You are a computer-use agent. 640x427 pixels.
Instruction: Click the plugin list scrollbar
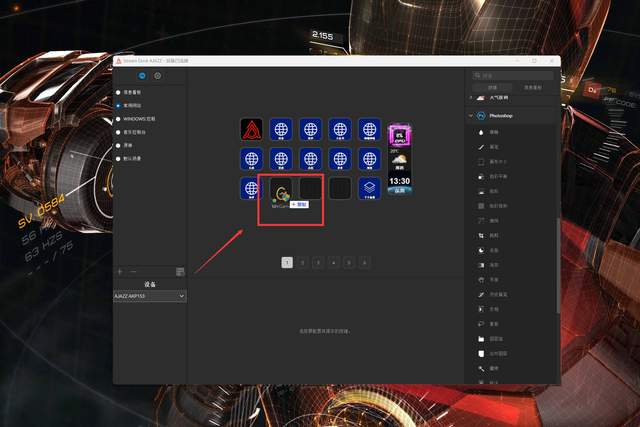[558, 266]
